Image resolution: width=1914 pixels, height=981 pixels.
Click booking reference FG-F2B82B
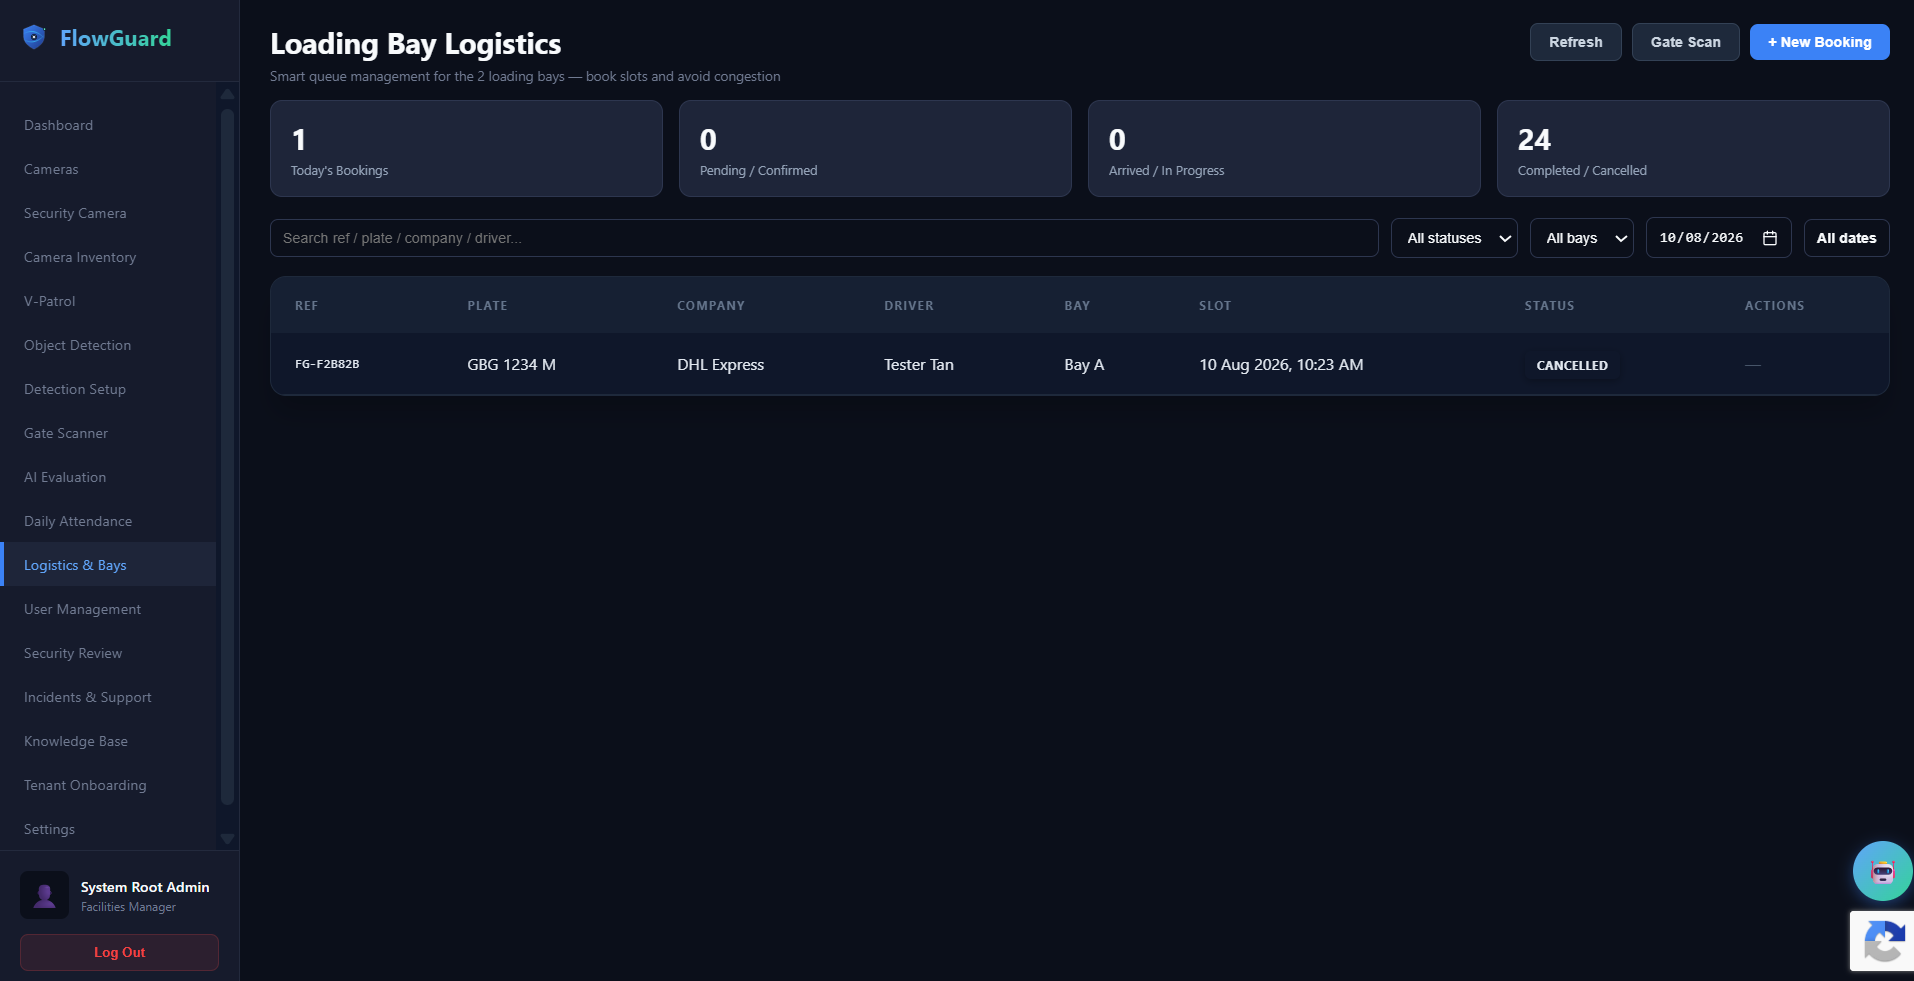point(327,364)
